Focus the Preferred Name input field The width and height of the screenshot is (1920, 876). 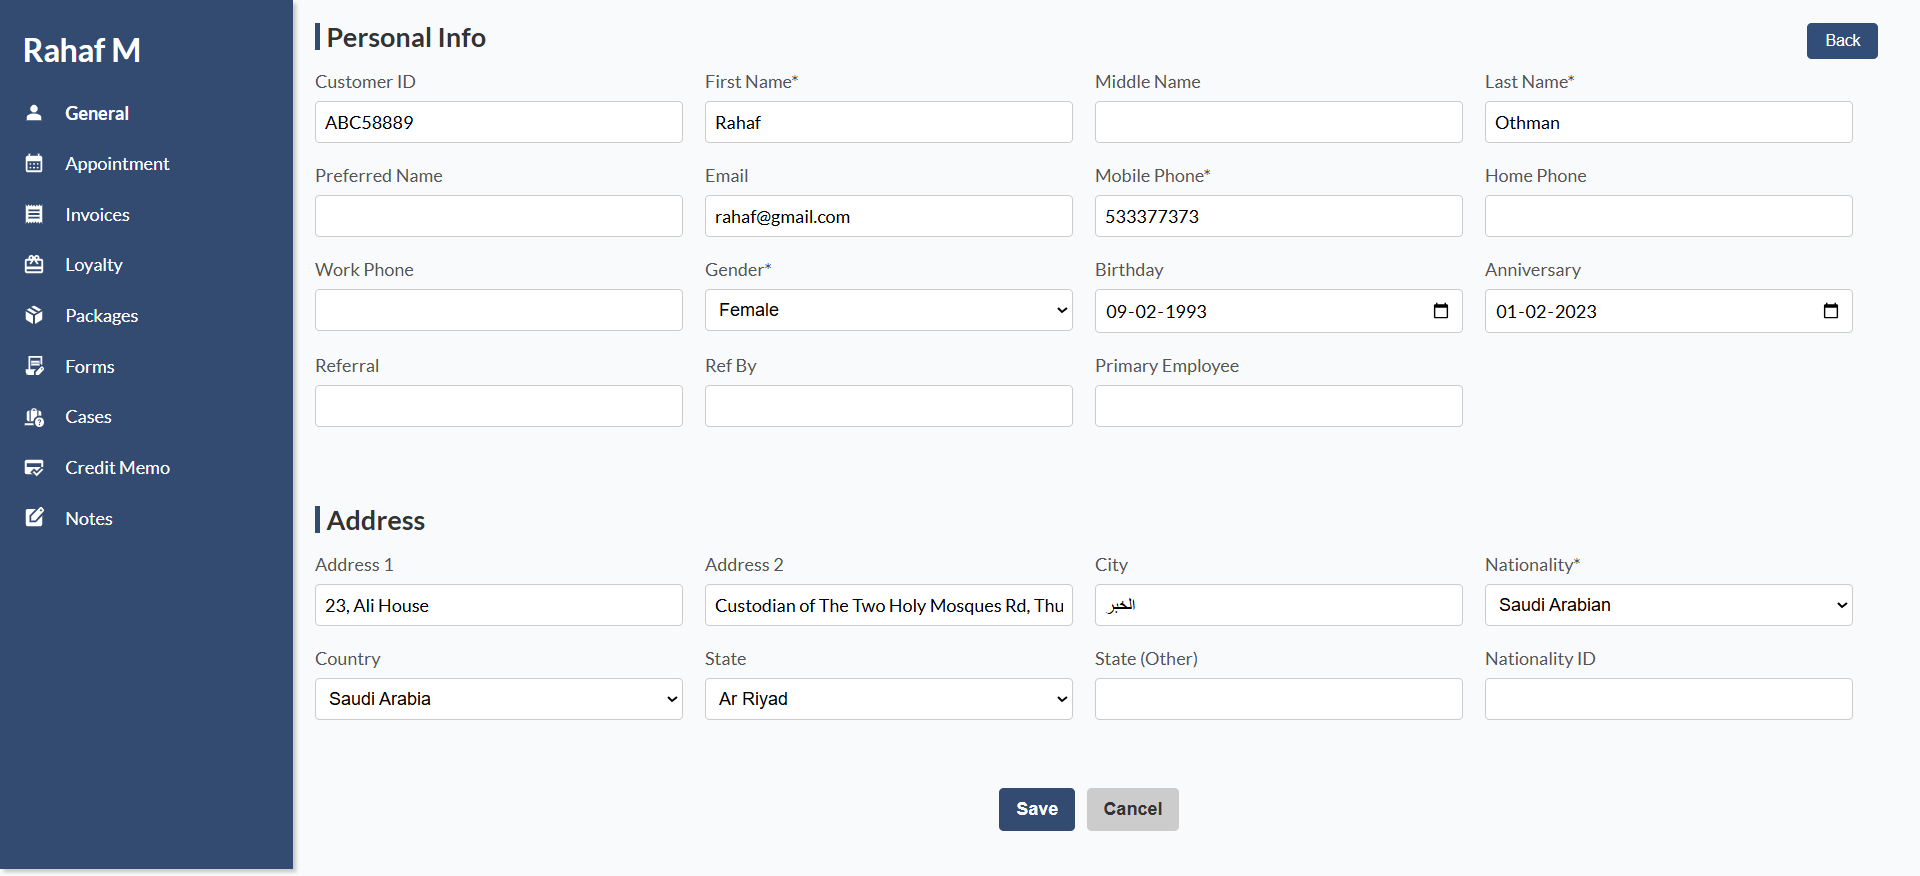click(498, 216)
